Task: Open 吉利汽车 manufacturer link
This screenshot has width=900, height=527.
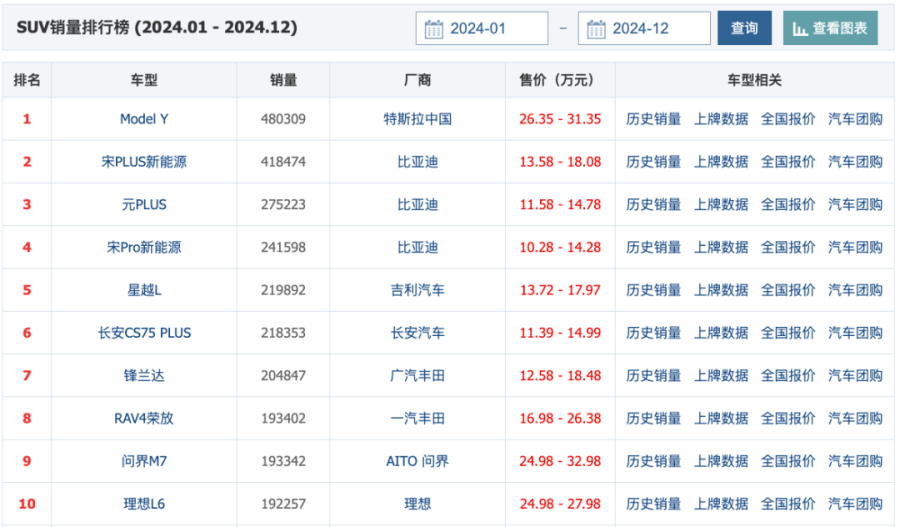Action: point(418,290)
